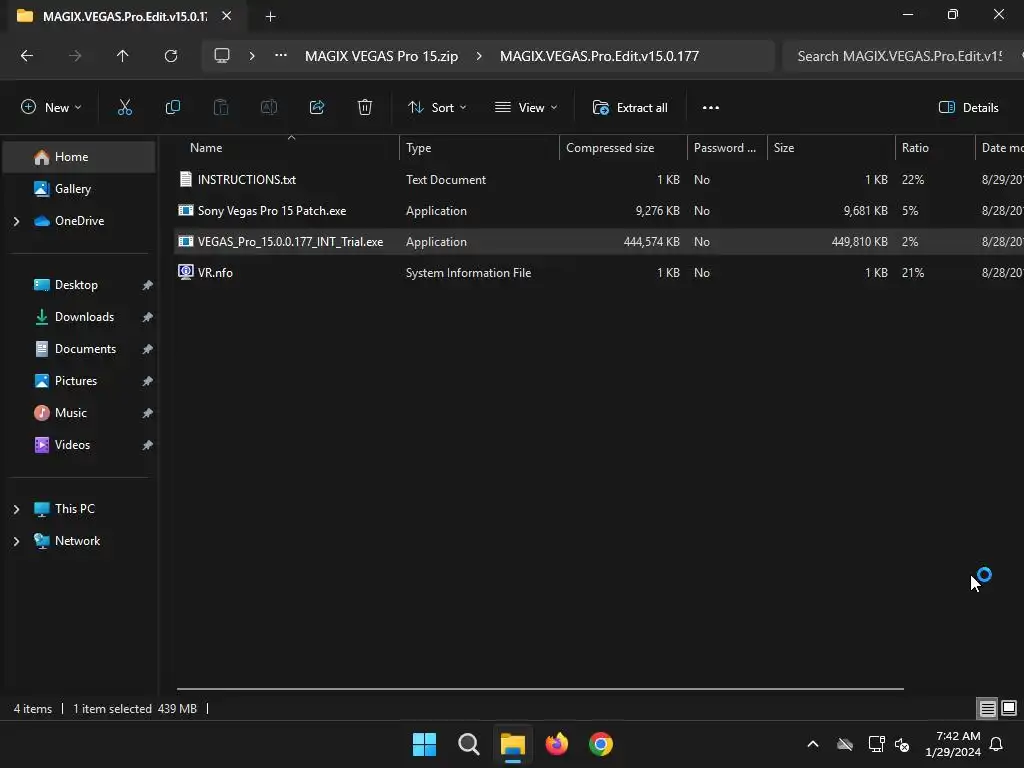Viewport: 1024px width, 768px height.
Task: Navigate up one folder level
Action: [122, 56]
